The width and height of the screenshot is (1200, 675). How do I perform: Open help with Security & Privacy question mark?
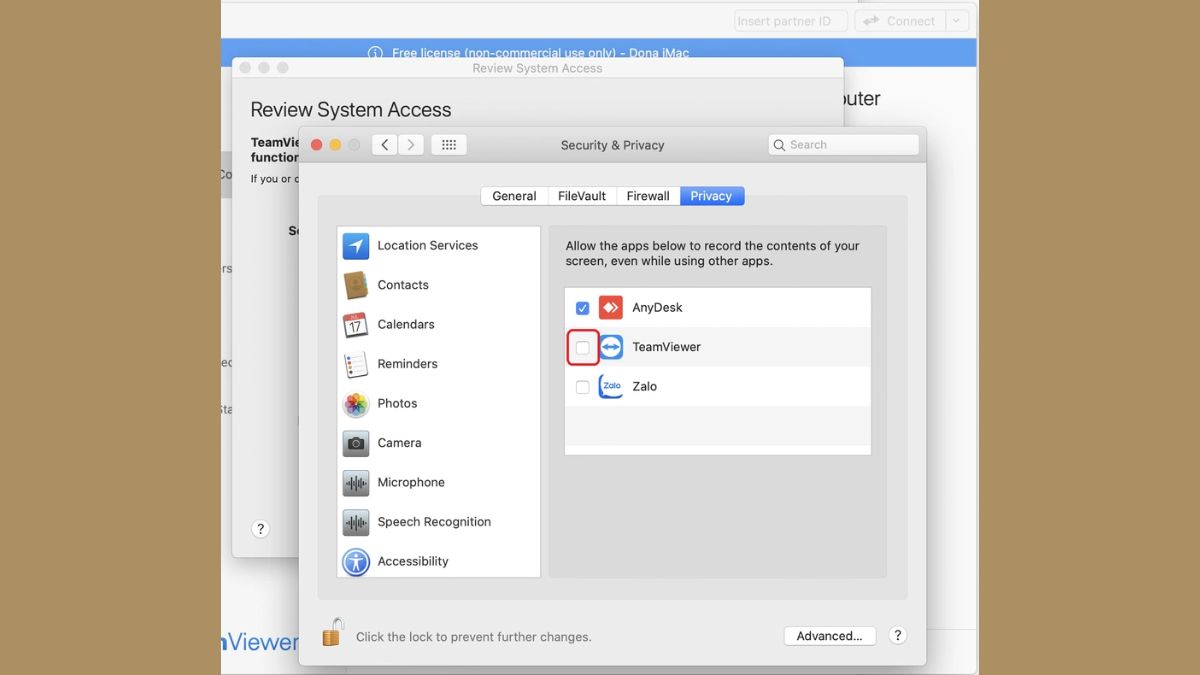pos(898,636)
